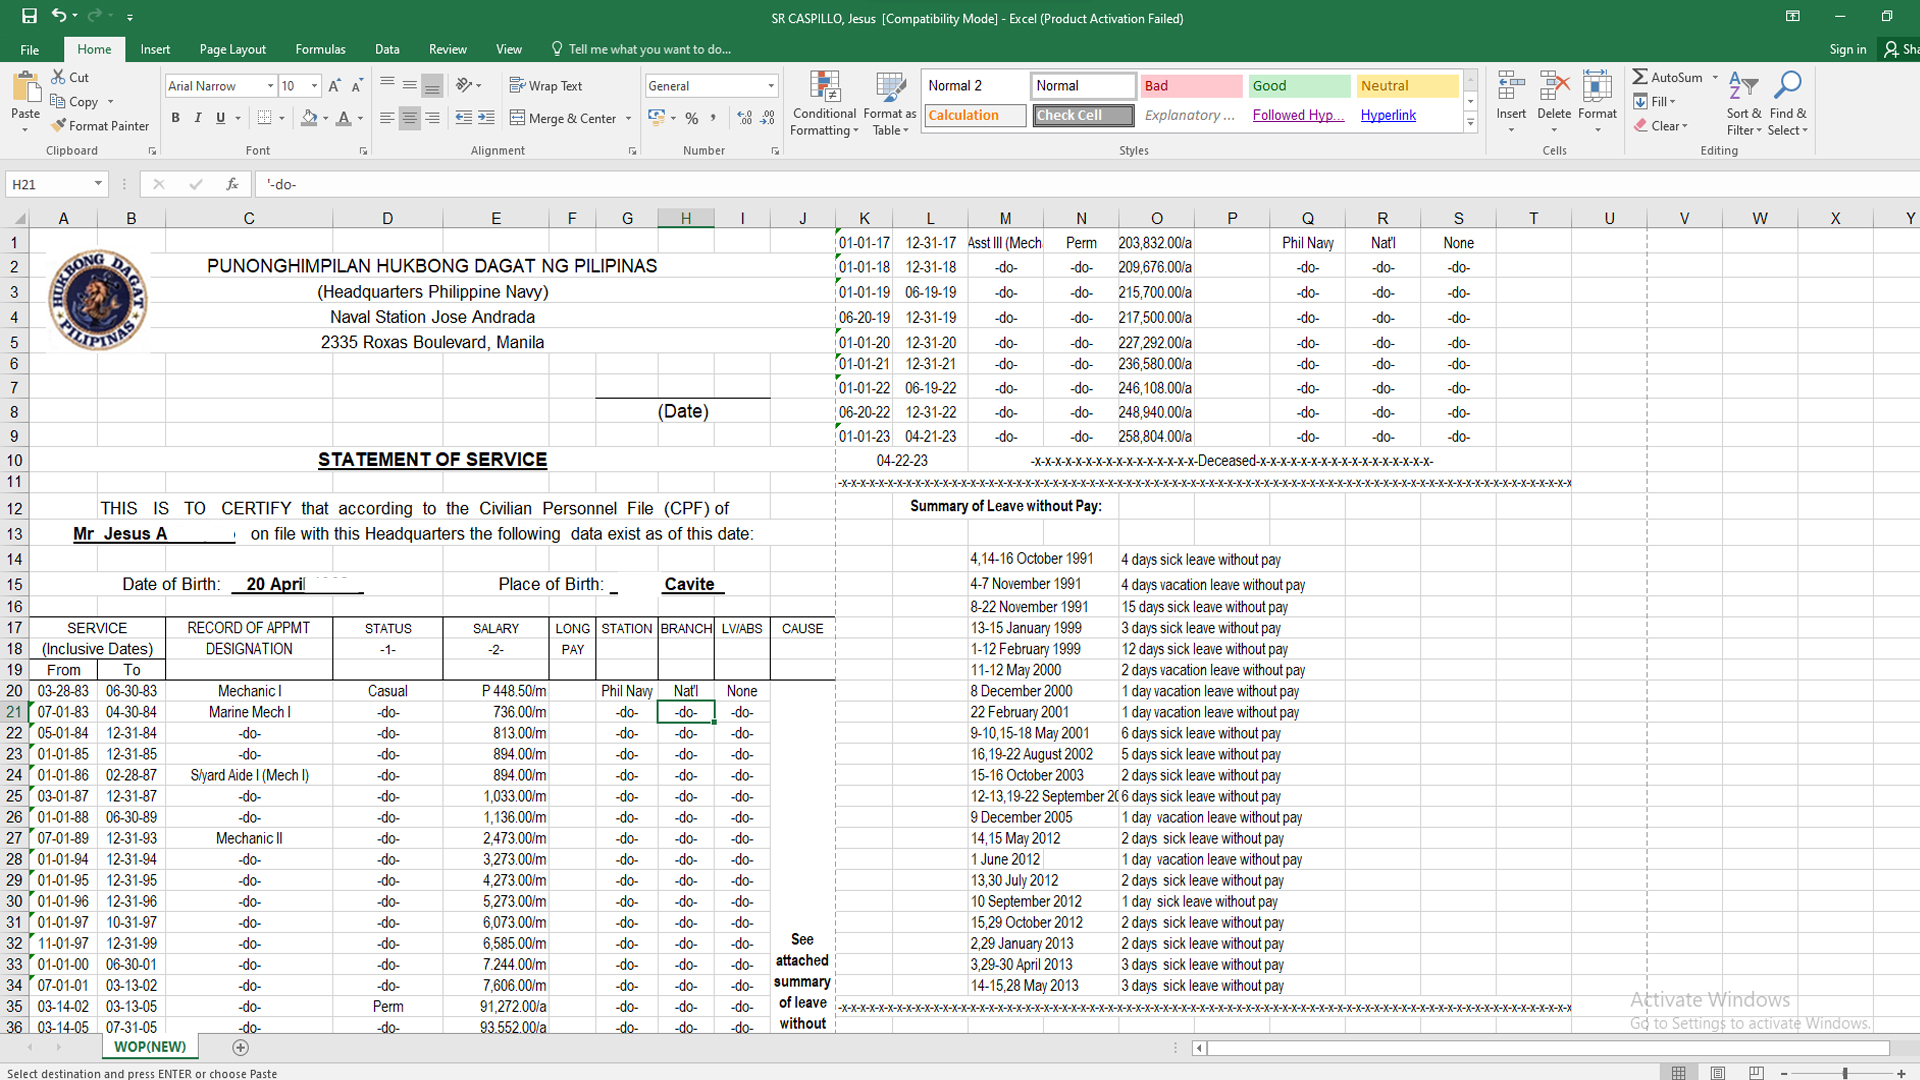1920x1080 pixels.
Task: Toggle Italic formatting
Action: (x=198, y=118)
